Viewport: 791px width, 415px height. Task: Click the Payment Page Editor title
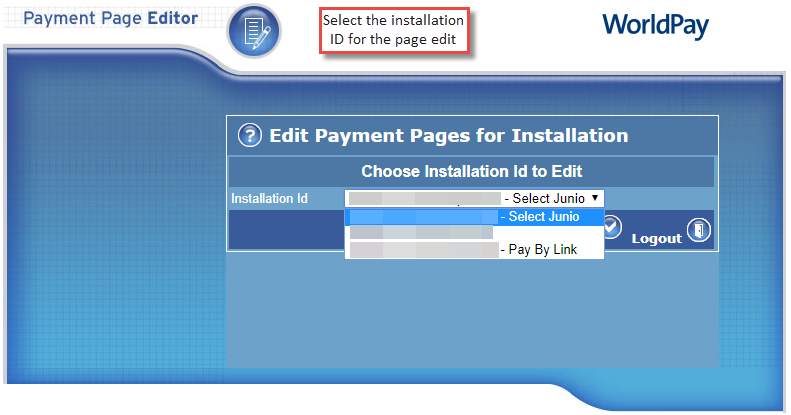tap(110, 18)
